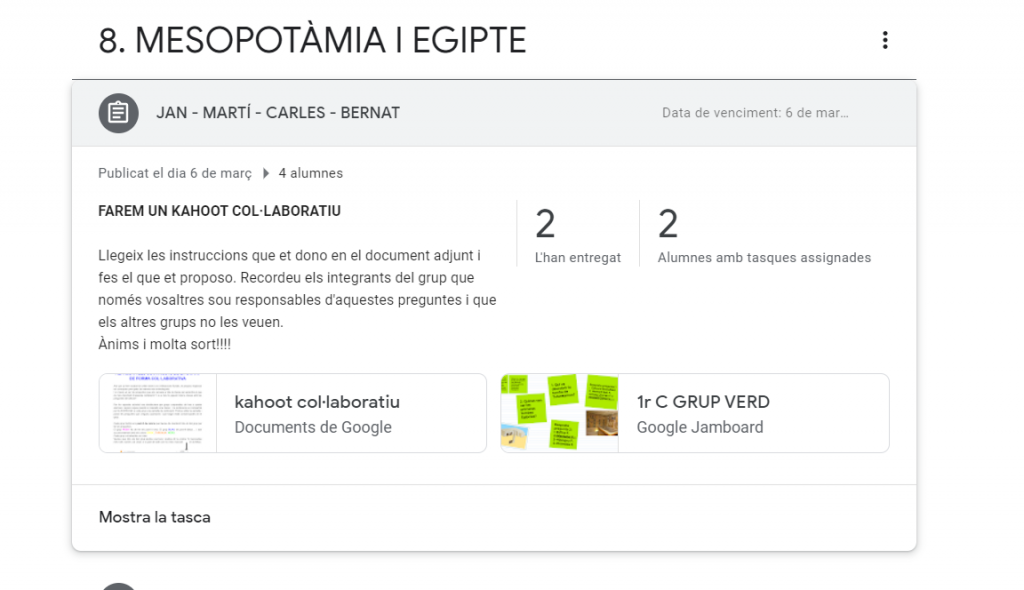This screenshot has width=1024, height=590.
Task: Open the green sticky-notes Jamboard thumbnail
Action: tap(559, 413)
